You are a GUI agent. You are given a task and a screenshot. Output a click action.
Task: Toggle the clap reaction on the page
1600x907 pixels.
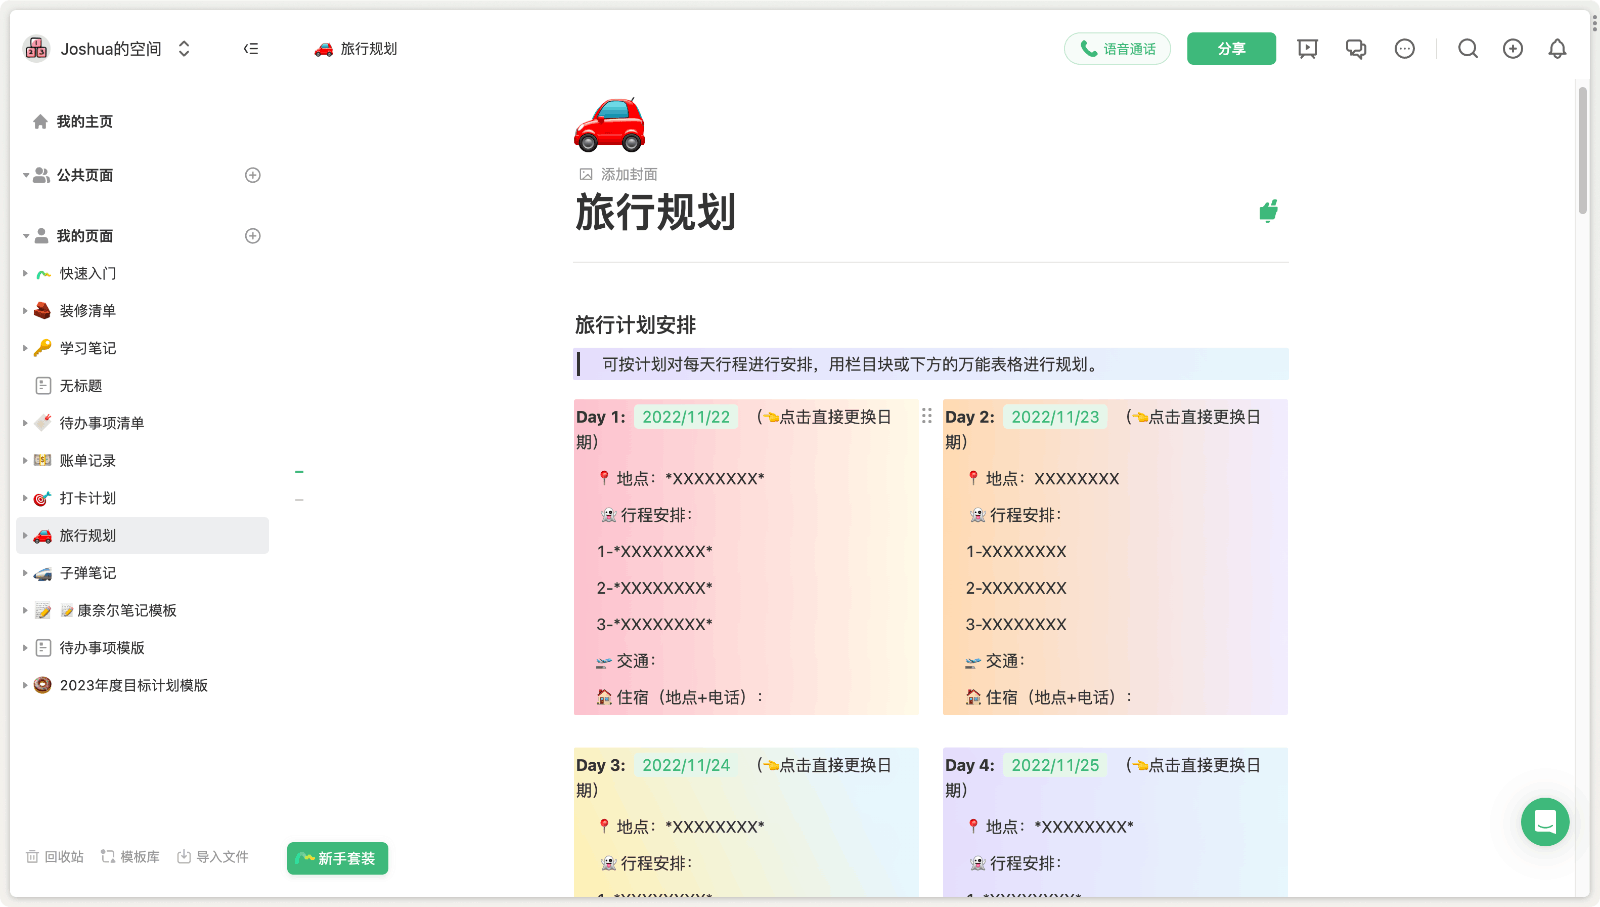pos(1269,211)
